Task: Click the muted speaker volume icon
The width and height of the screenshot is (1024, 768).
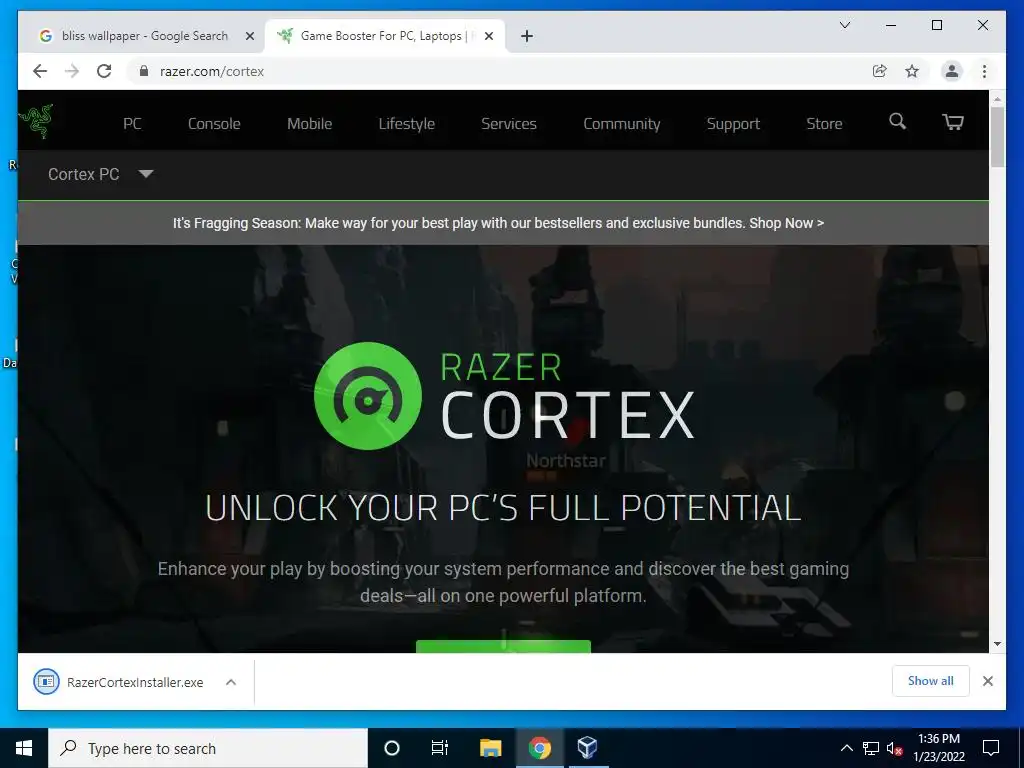Action: click(895, 748)
